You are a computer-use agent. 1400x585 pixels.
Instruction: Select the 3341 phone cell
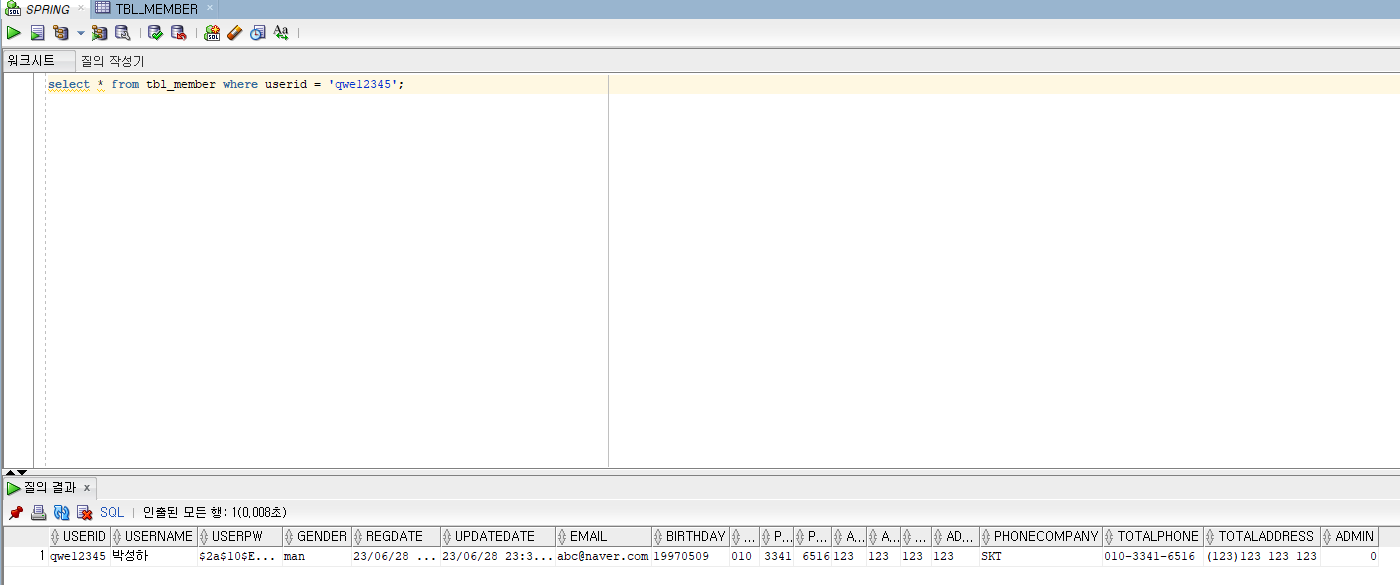(778, 556)
